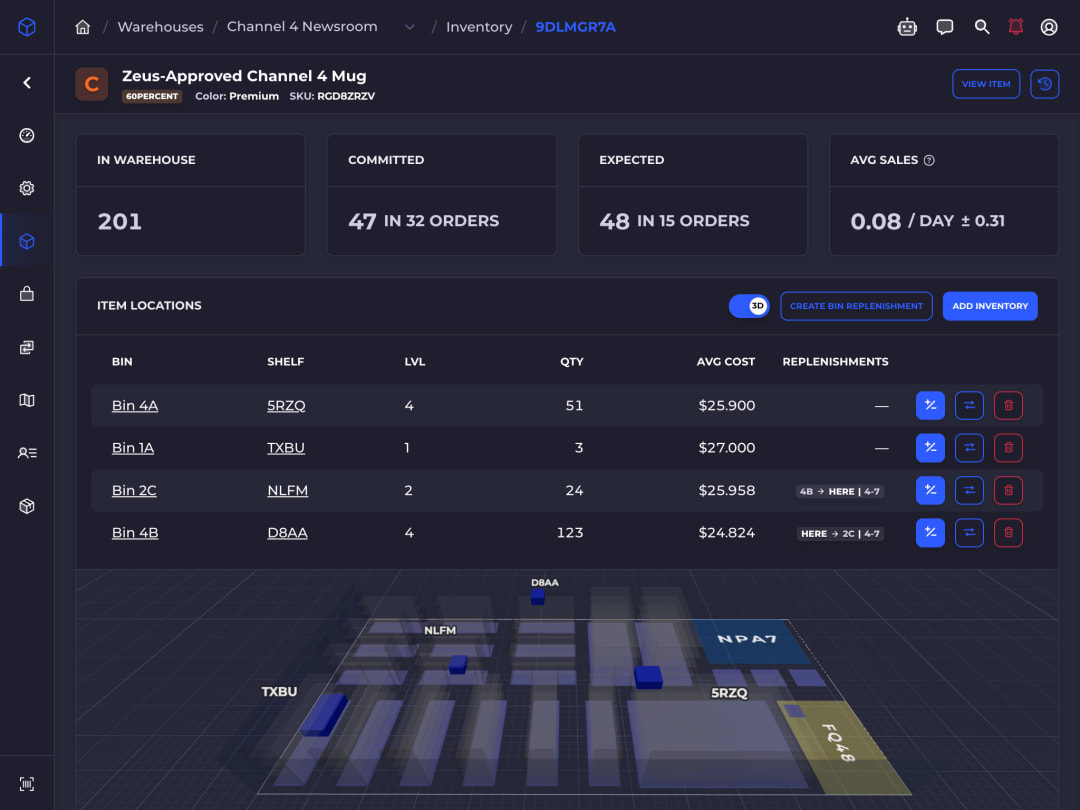Open item history clock button
1080x810 pixels.
[x=1044, y=84]
